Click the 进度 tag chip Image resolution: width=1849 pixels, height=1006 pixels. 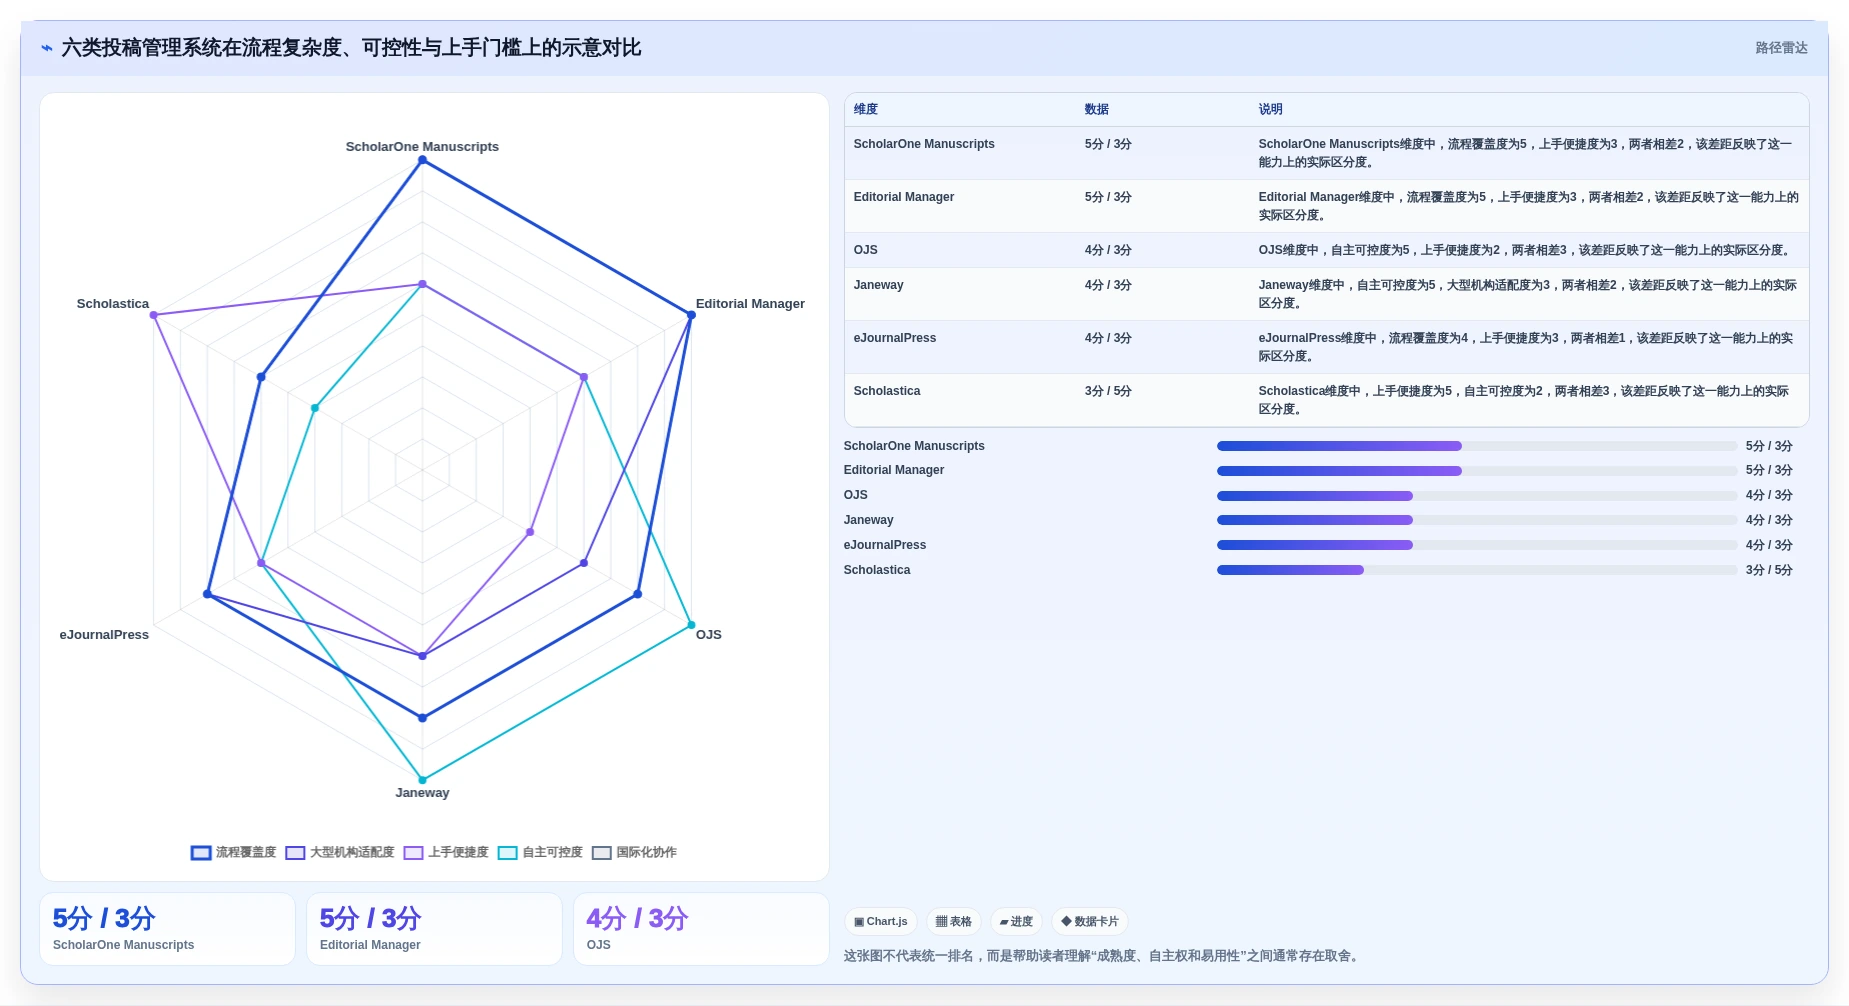pos(1016,921)
